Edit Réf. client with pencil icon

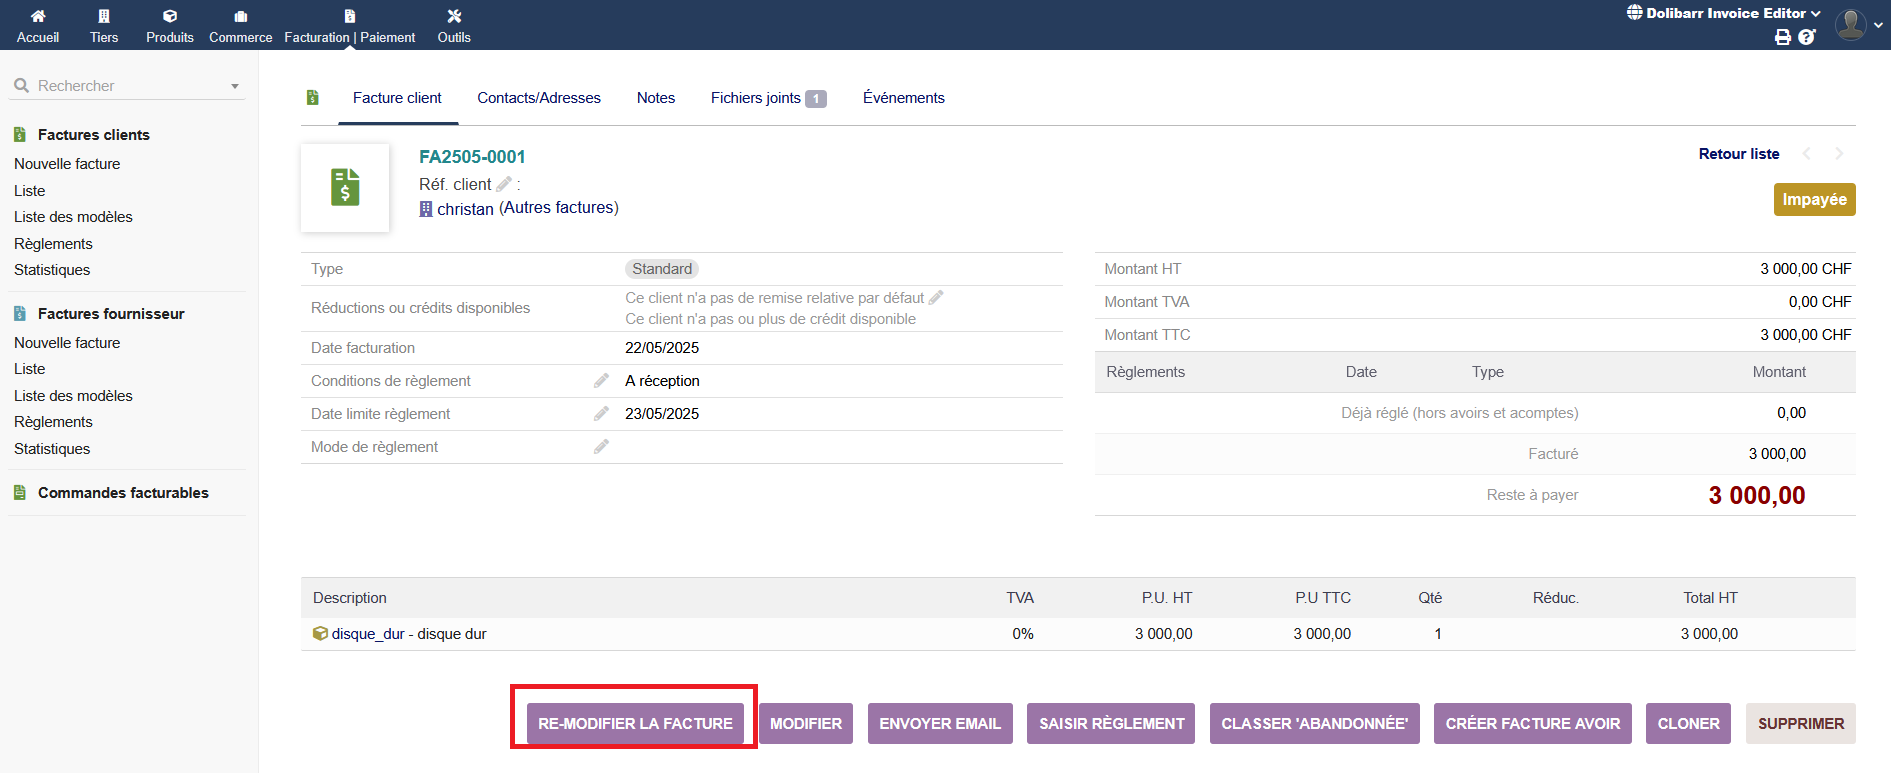(x=504, y=184)
